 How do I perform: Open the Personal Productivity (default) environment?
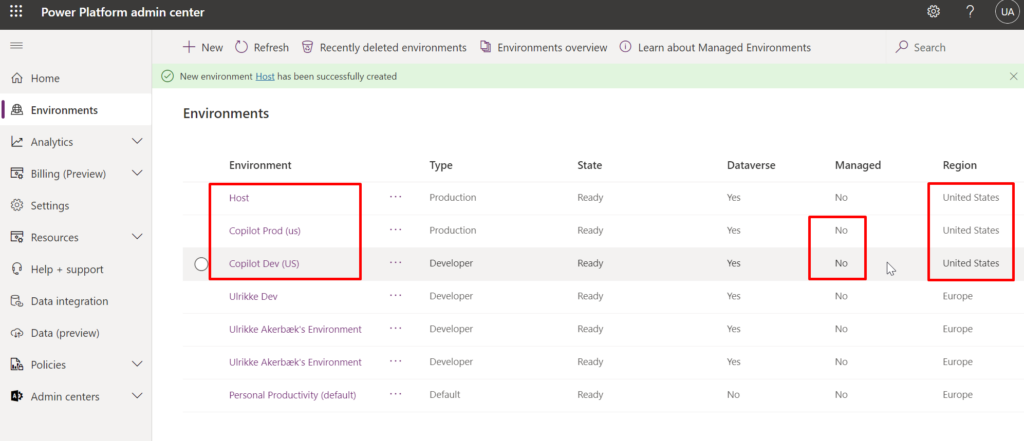pyautogui.click(x=293, y=395)
